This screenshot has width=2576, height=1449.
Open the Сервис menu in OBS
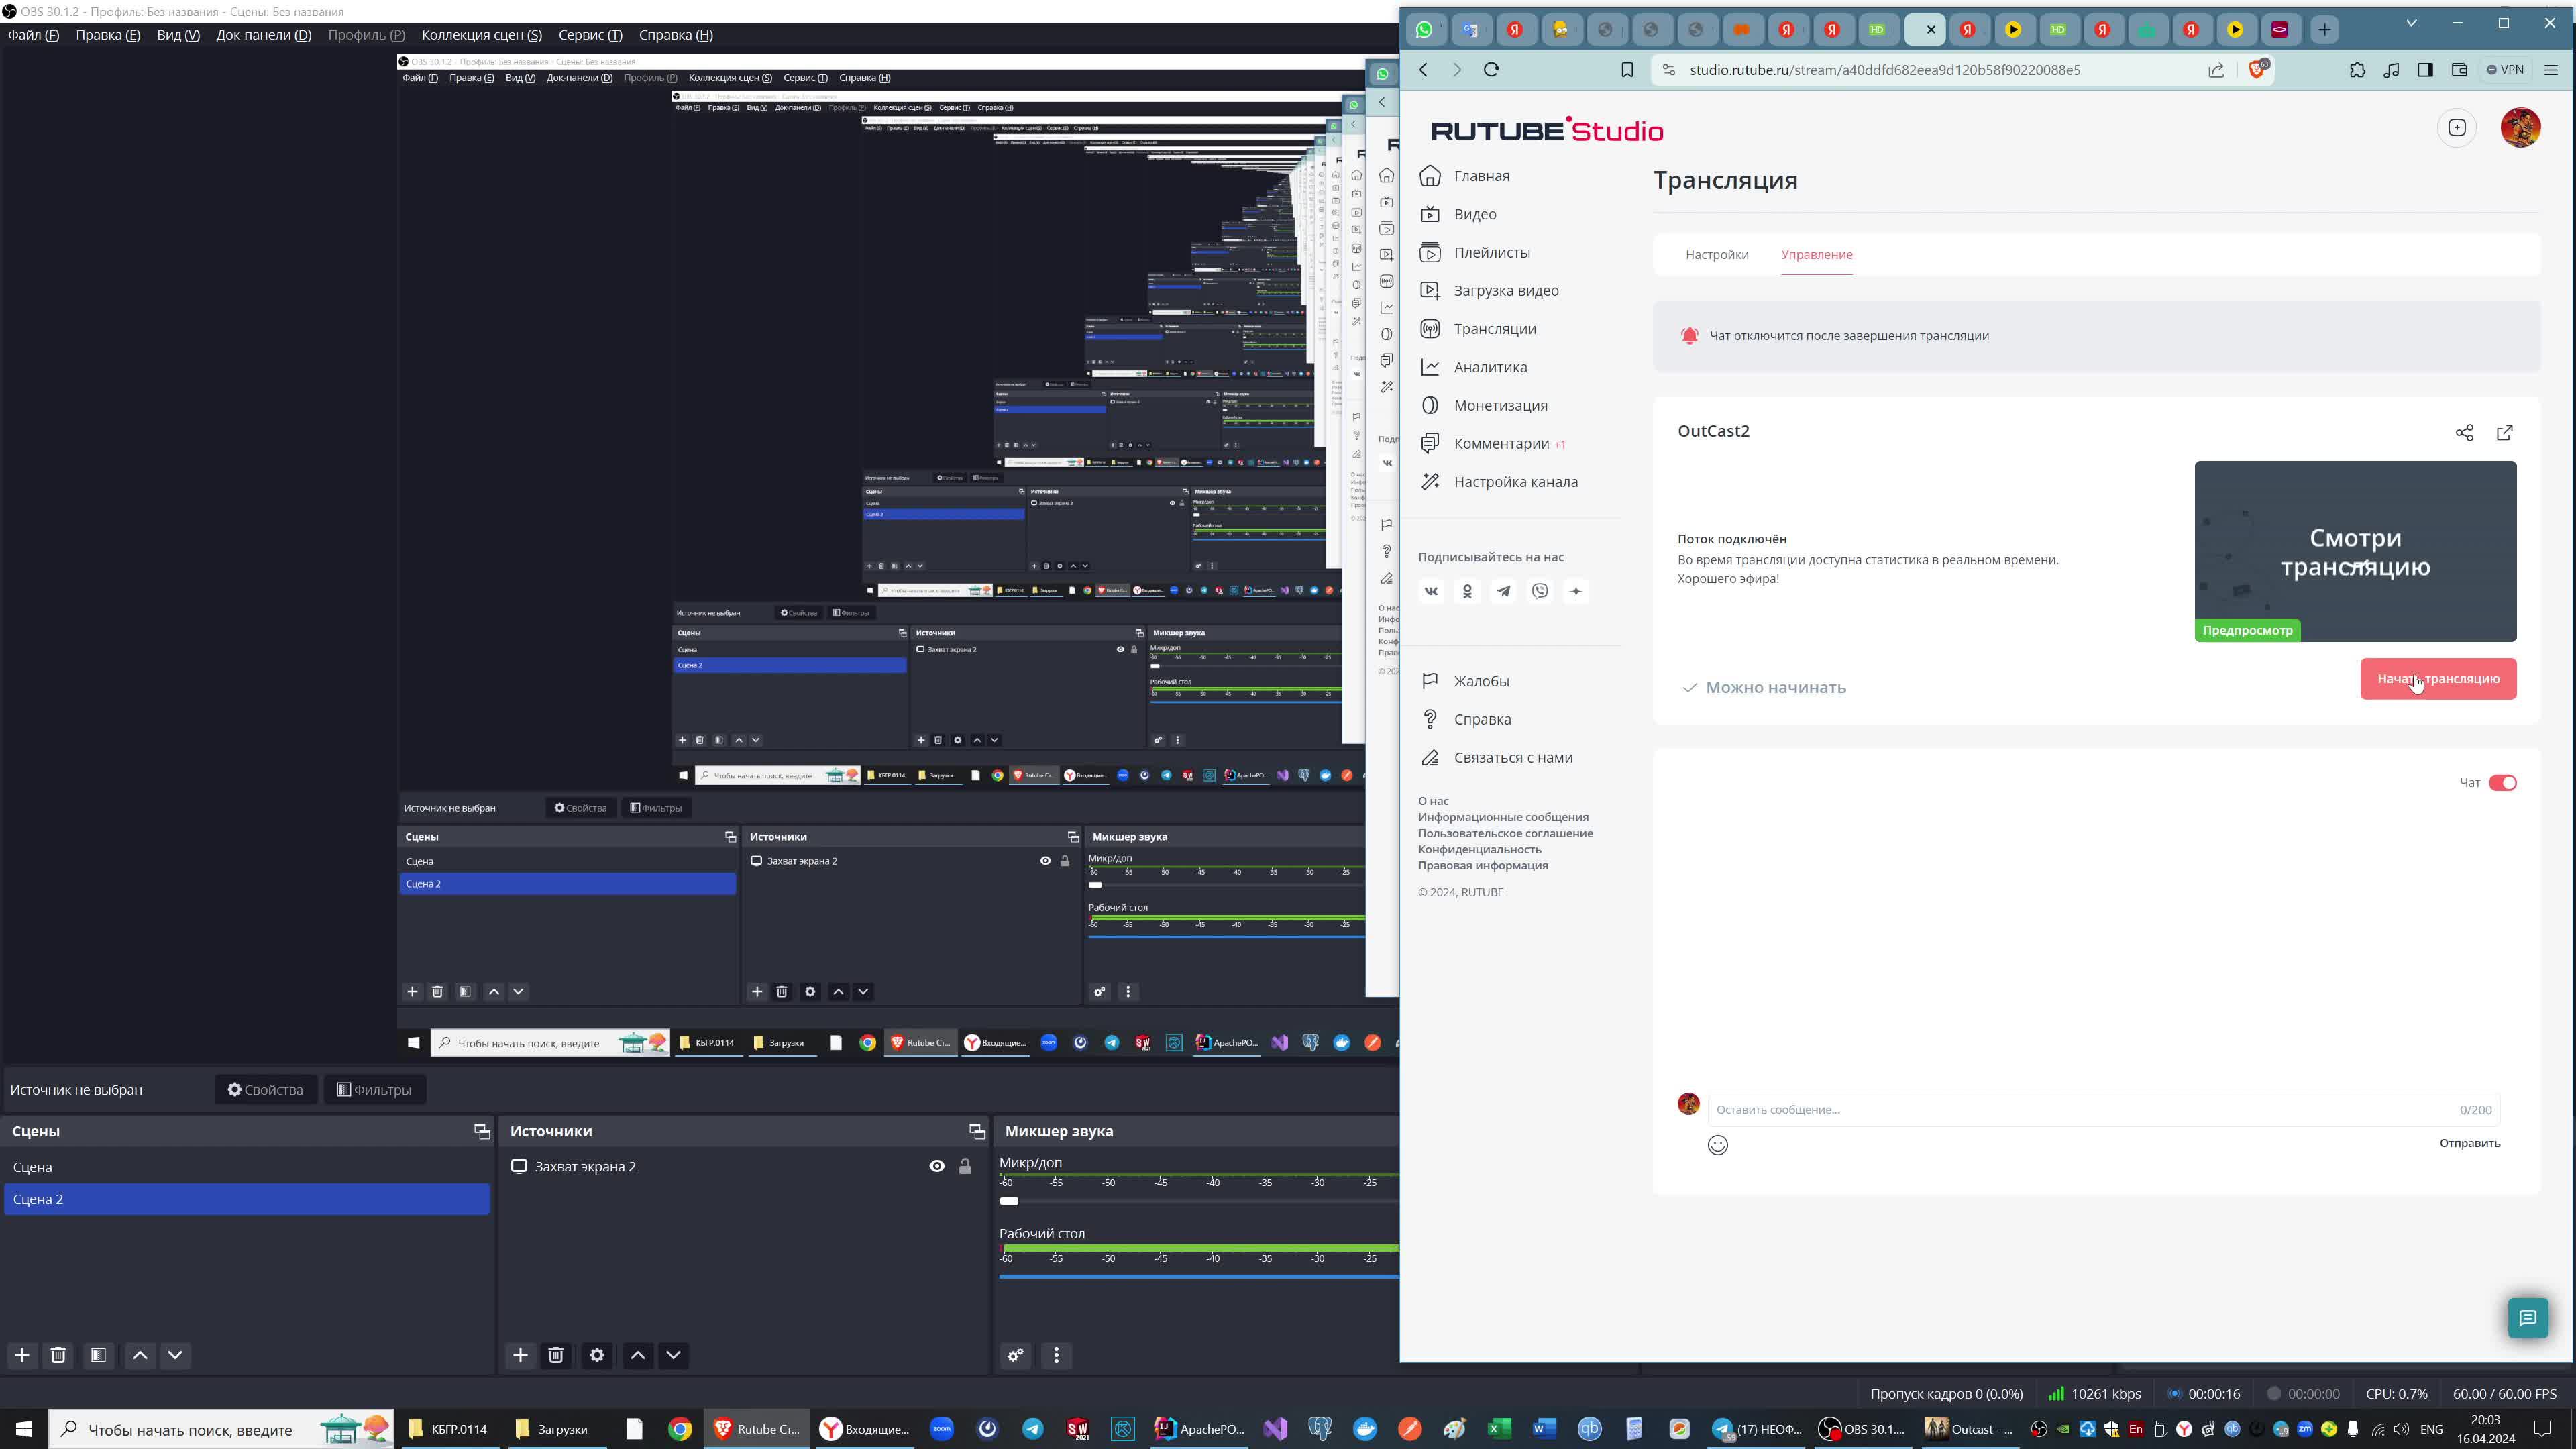point(590,35)
